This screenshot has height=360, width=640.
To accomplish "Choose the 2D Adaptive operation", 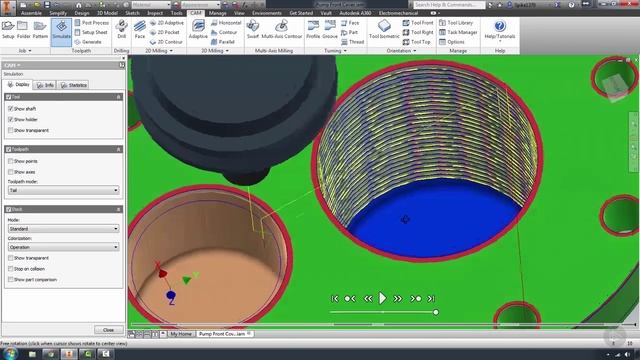I will tap(167, 23).
